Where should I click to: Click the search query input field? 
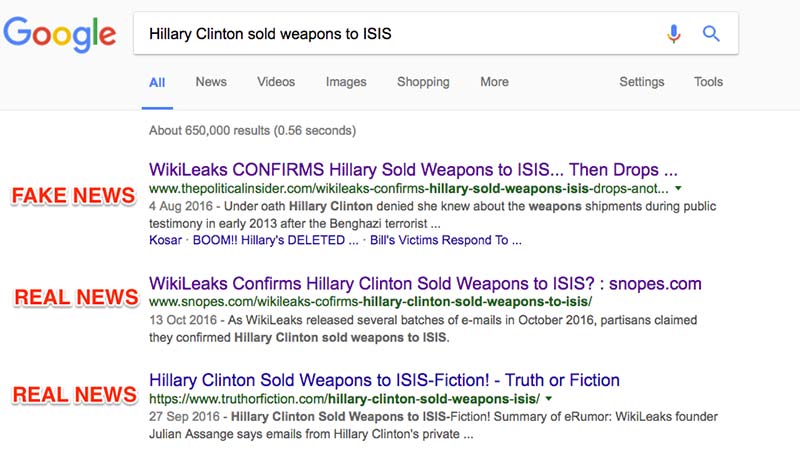[400, 34]
